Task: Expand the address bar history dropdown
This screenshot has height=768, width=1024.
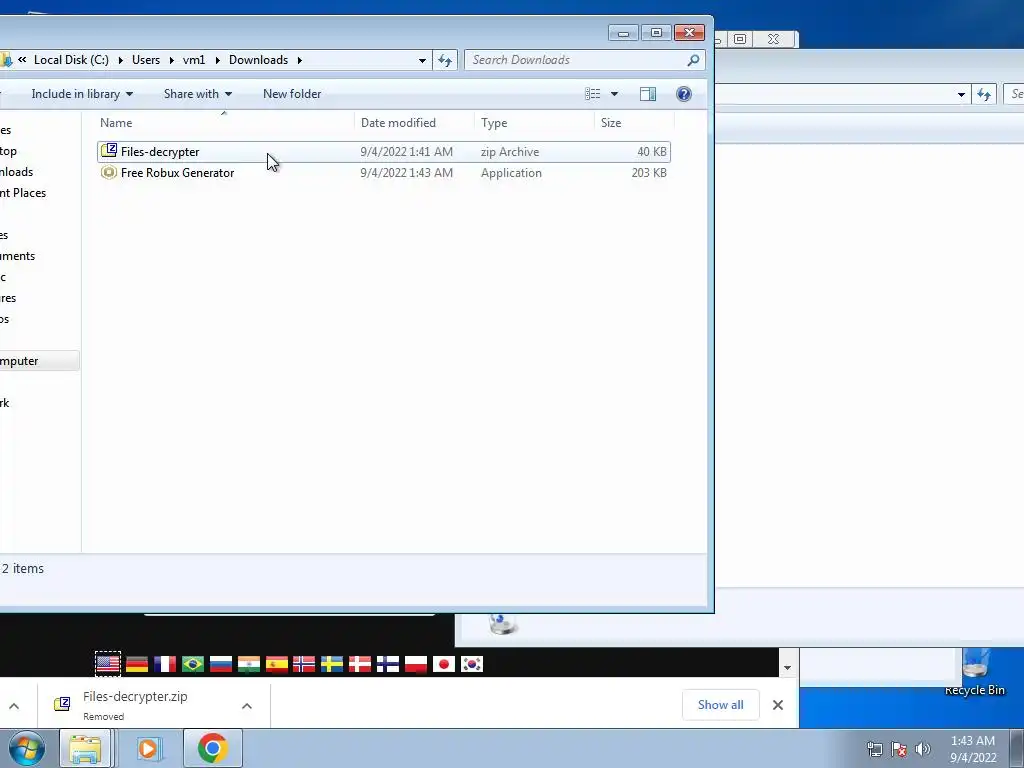Action: click(x=423, y=60)
